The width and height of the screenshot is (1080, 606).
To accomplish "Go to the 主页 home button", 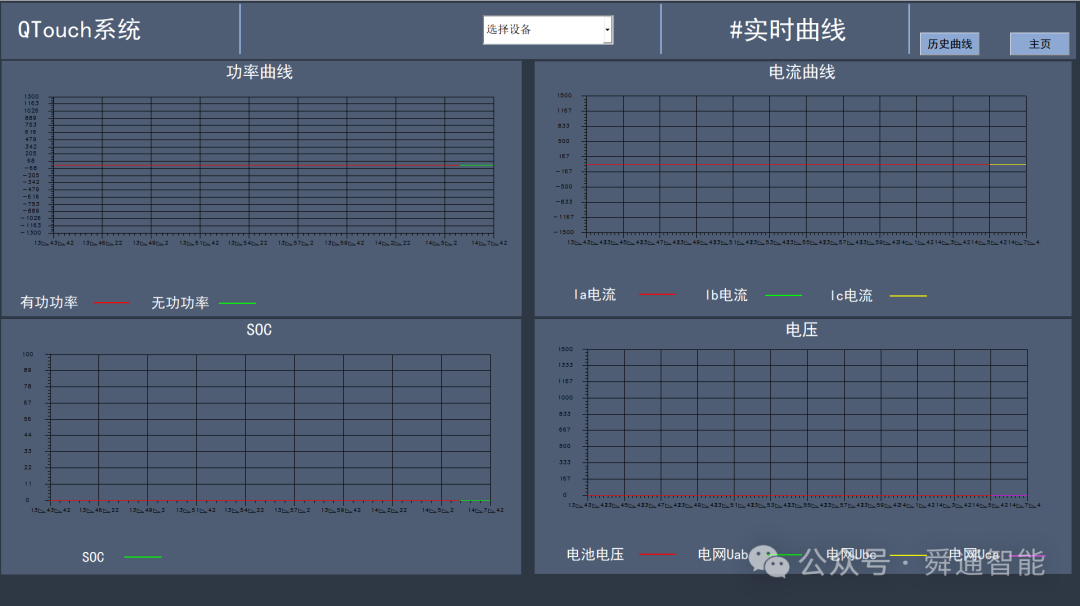I will point(1039,44).
